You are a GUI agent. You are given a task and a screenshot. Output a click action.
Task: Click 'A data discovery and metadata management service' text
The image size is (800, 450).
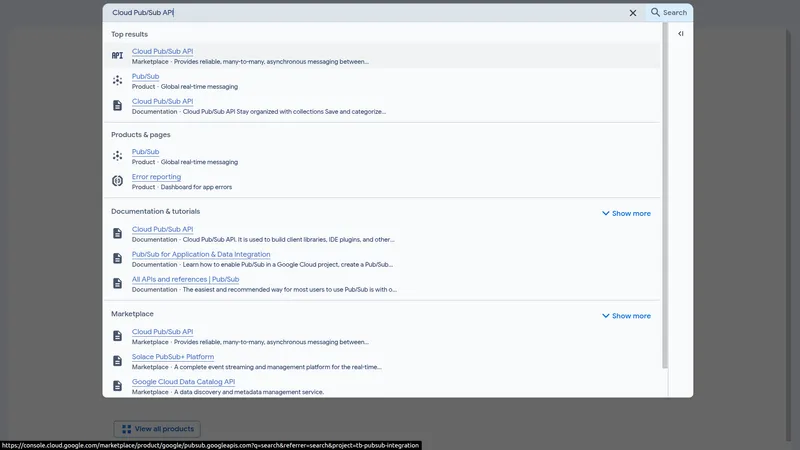point(249,392)
